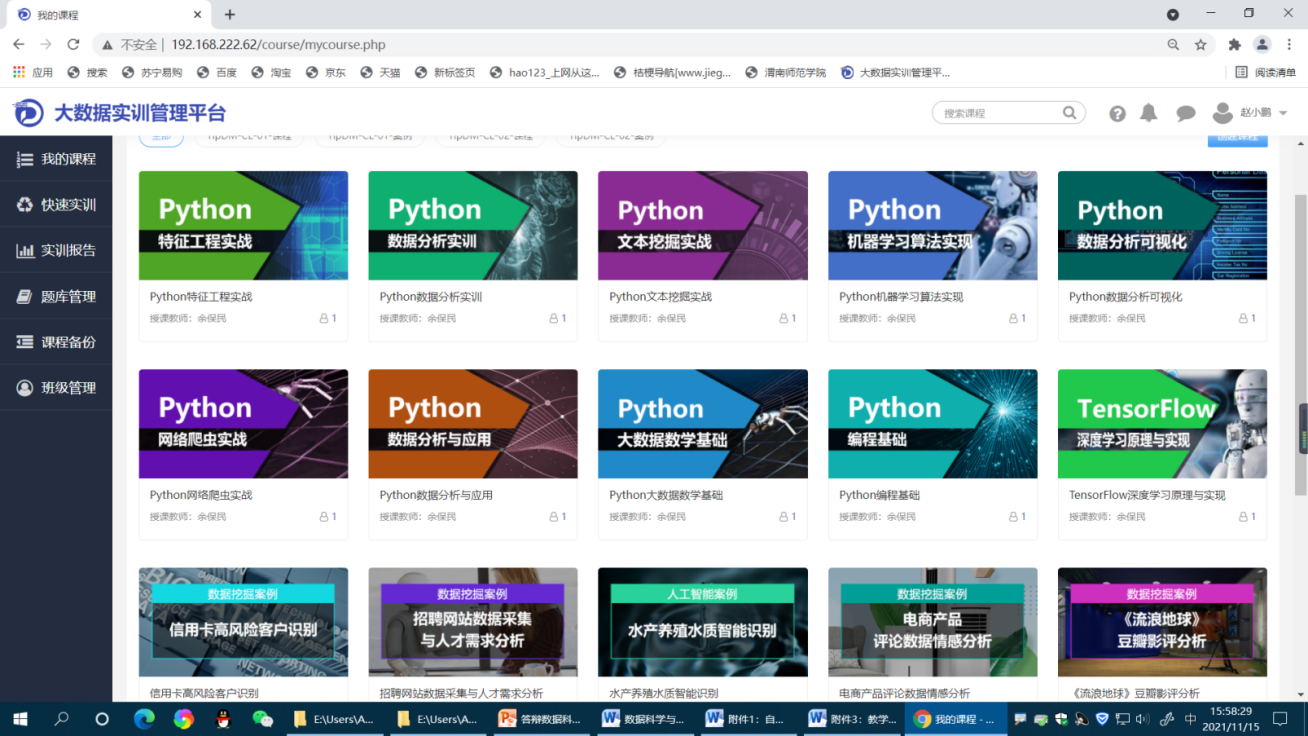Click the platform logo icon in header
This screenshot has height=736, width=1308.
(28, 113)
